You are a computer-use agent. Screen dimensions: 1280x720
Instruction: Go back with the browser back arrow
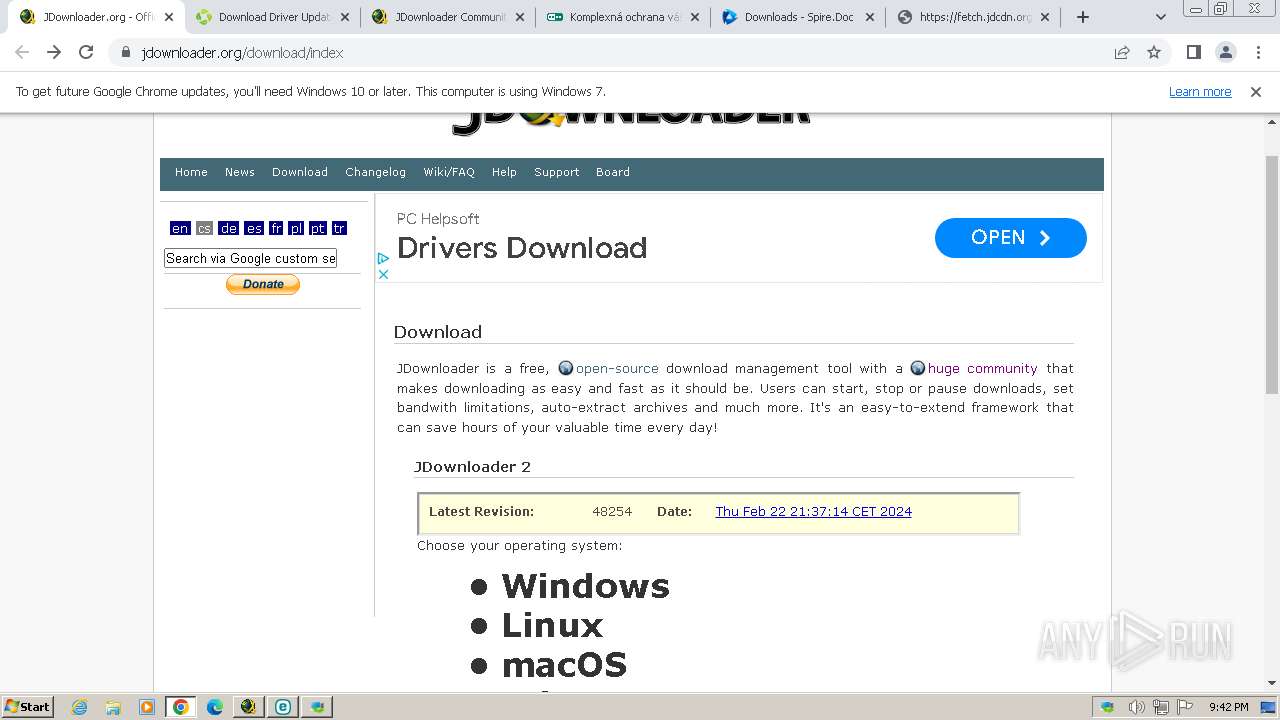(22, 52)
